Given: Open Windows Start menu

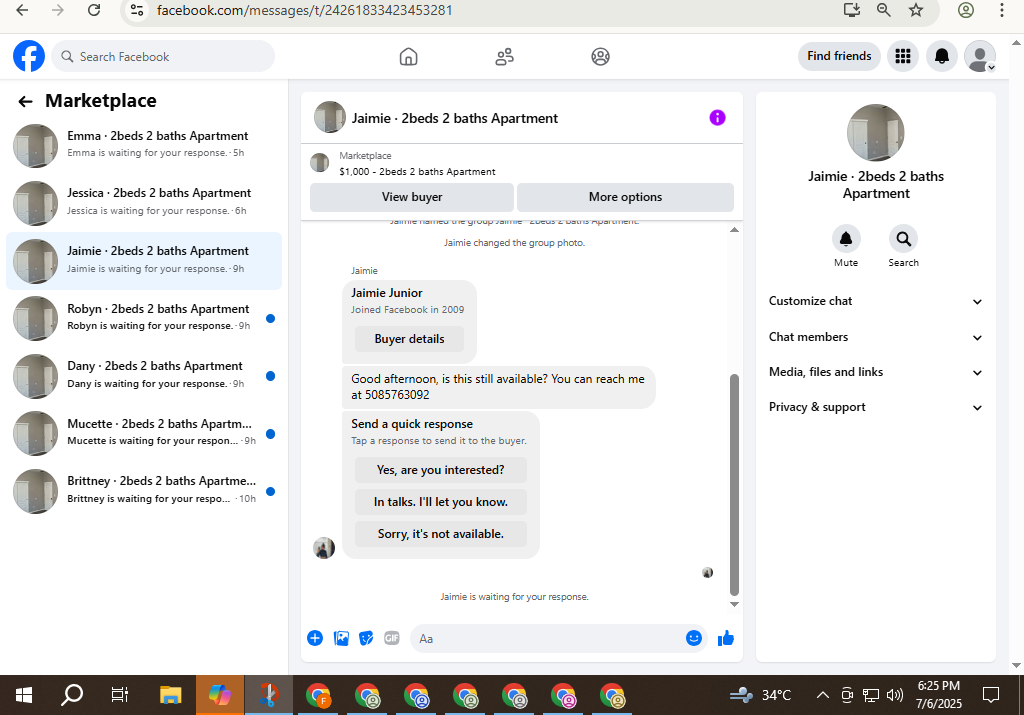Looking at the screenshot, I should tap(24, 695).
